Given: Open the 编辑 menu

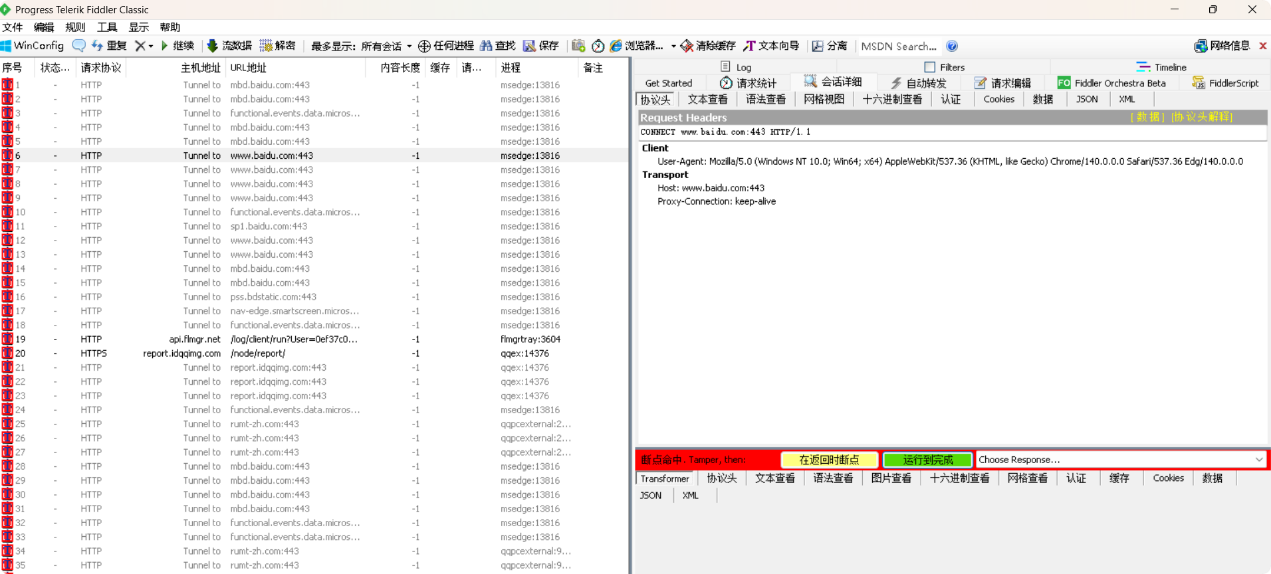Looking at the screenshot, I should tap(44, 27).
